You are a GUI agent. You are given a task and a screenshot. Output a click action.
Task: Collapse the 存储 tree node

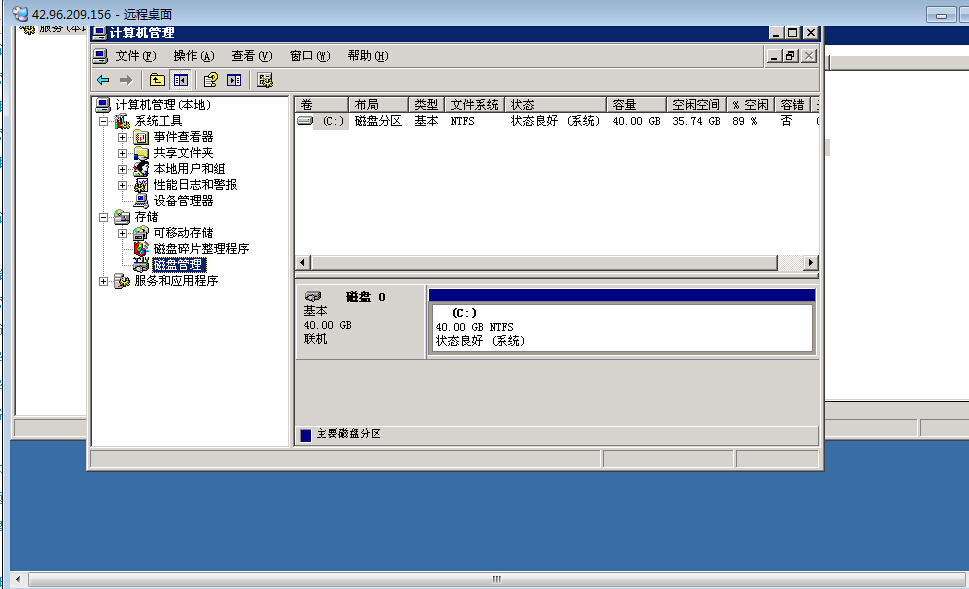point(104,217)
